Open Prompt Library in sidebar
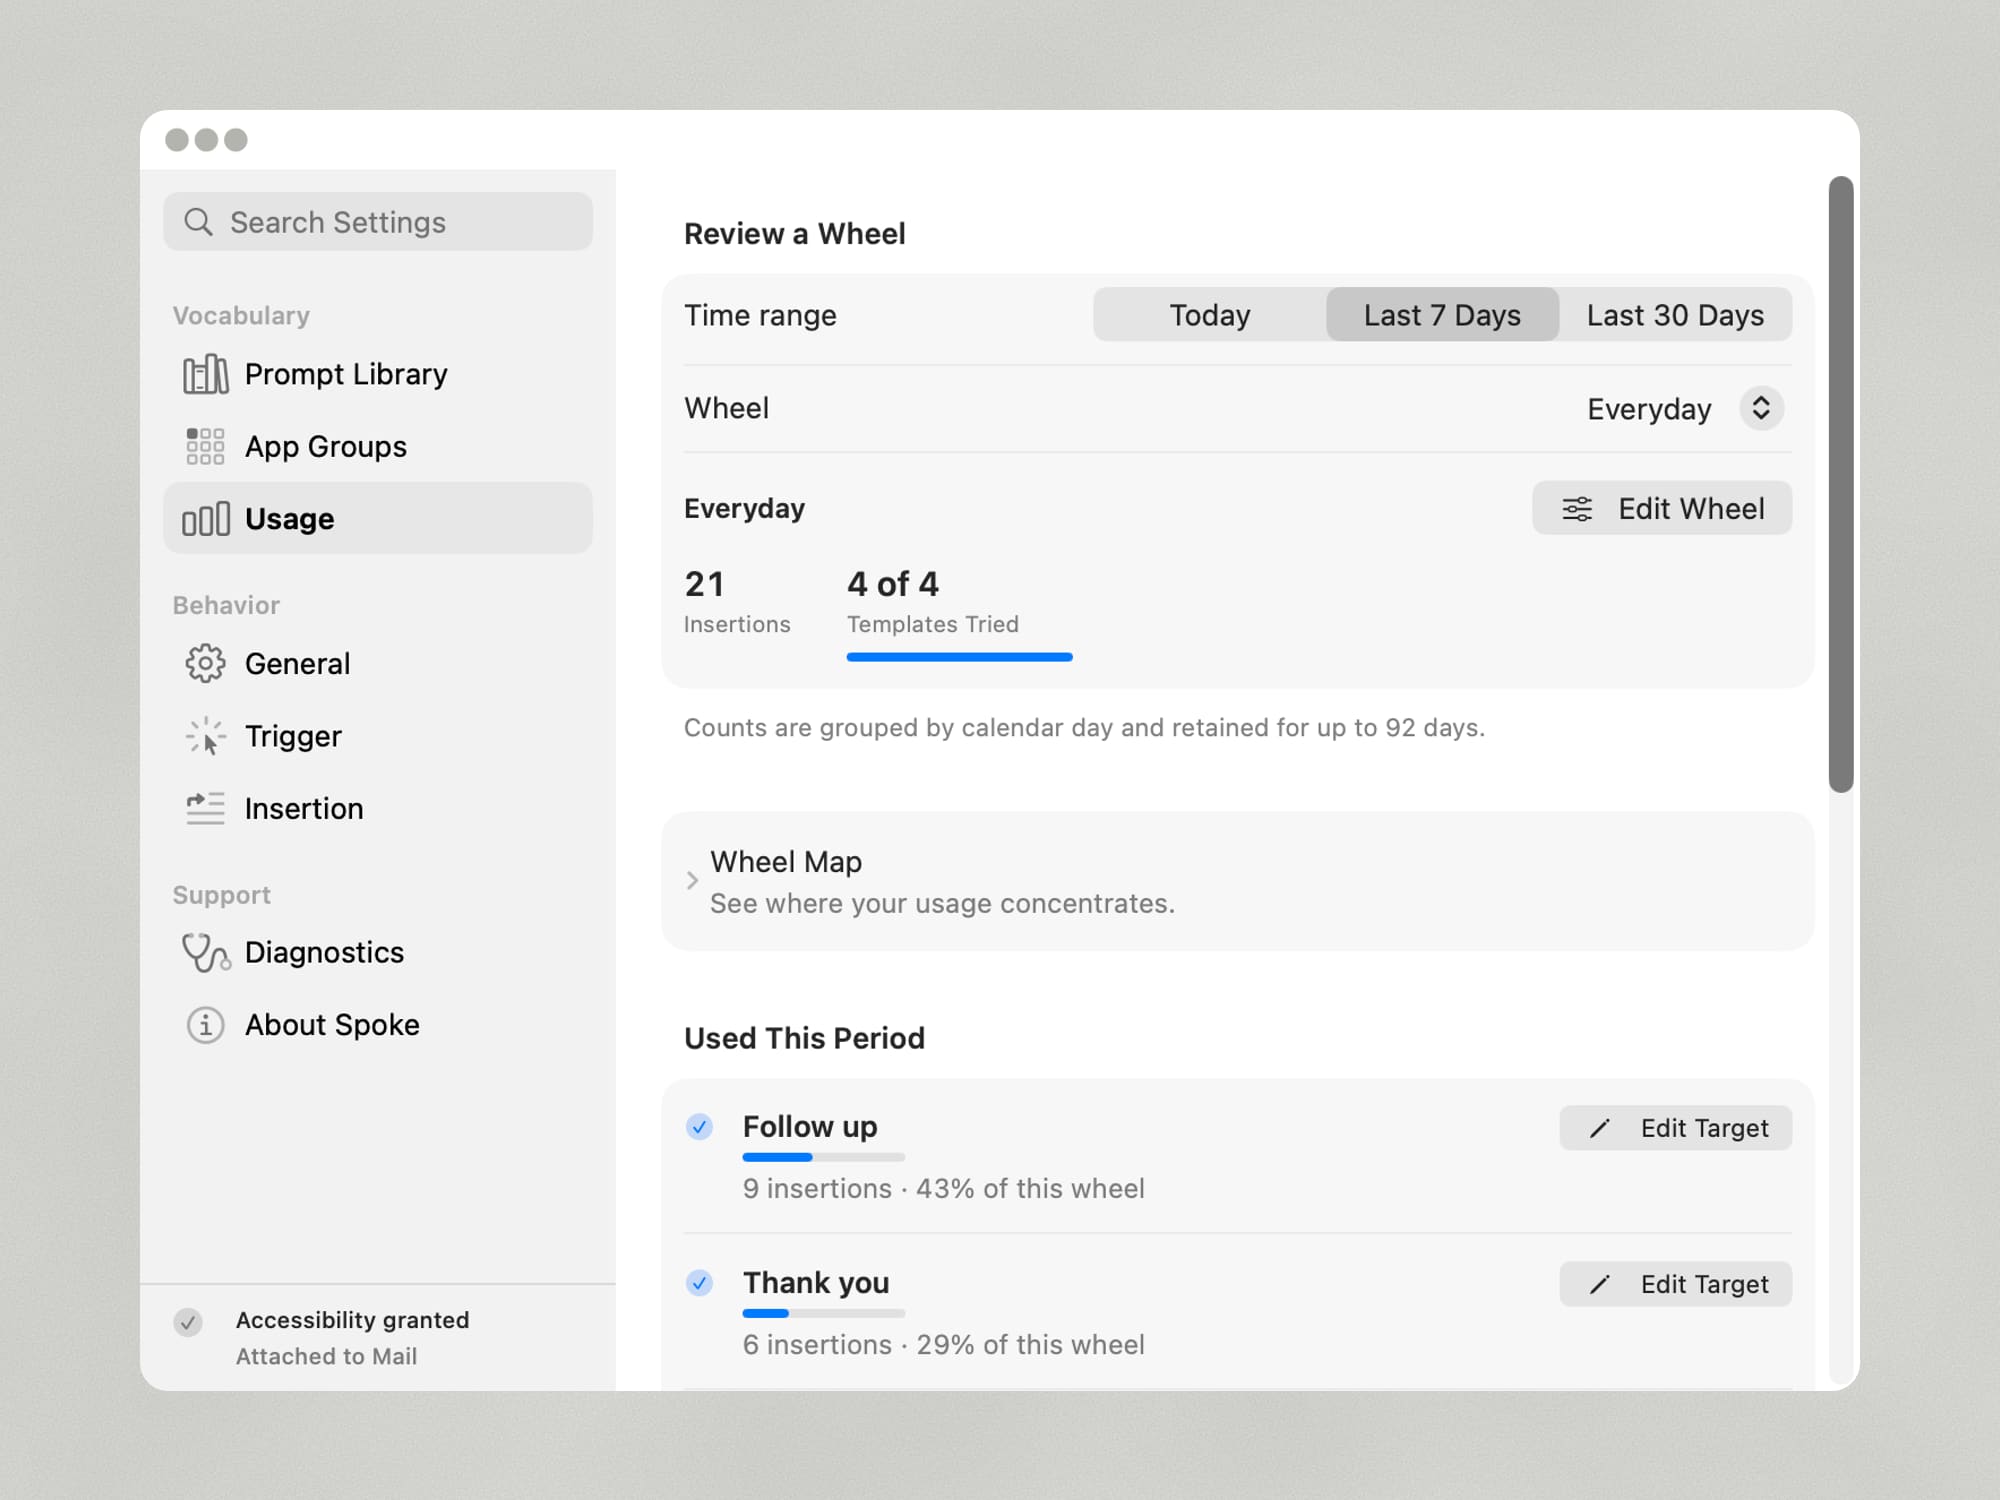 tap(378, 374)
